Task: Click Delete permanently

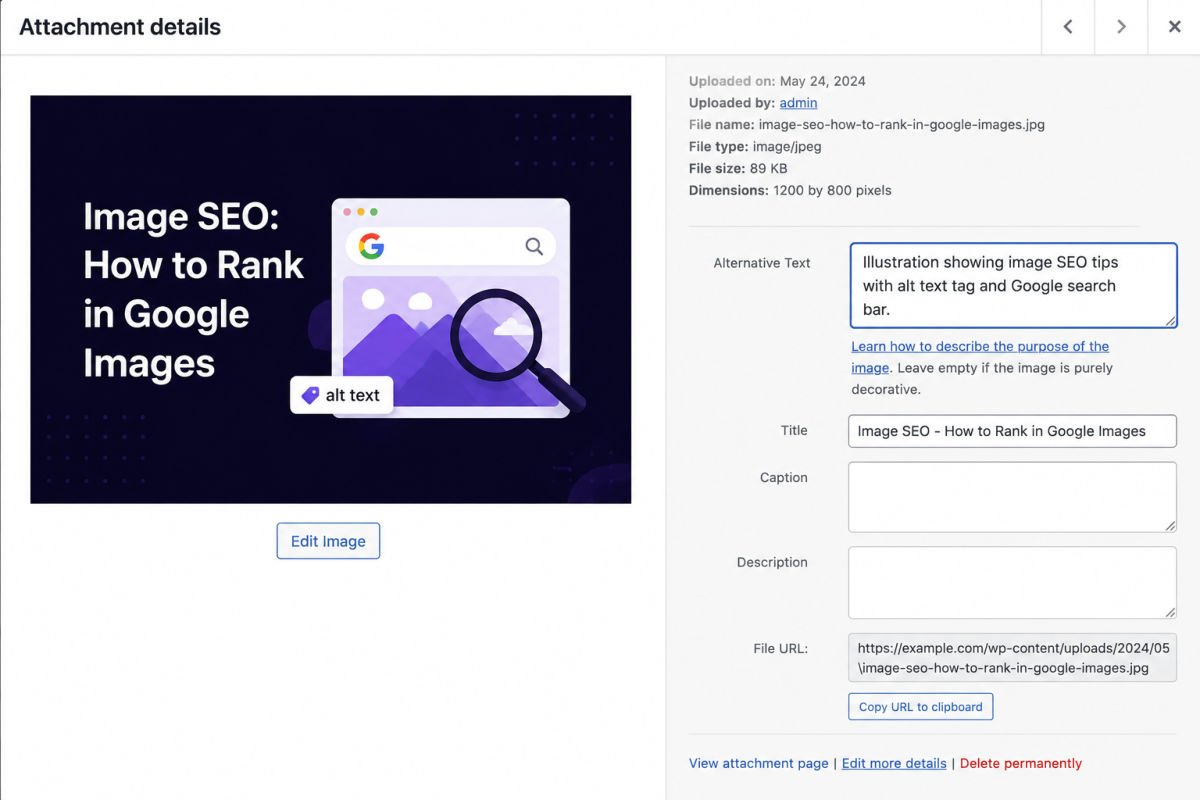Action: point(1021,763)
